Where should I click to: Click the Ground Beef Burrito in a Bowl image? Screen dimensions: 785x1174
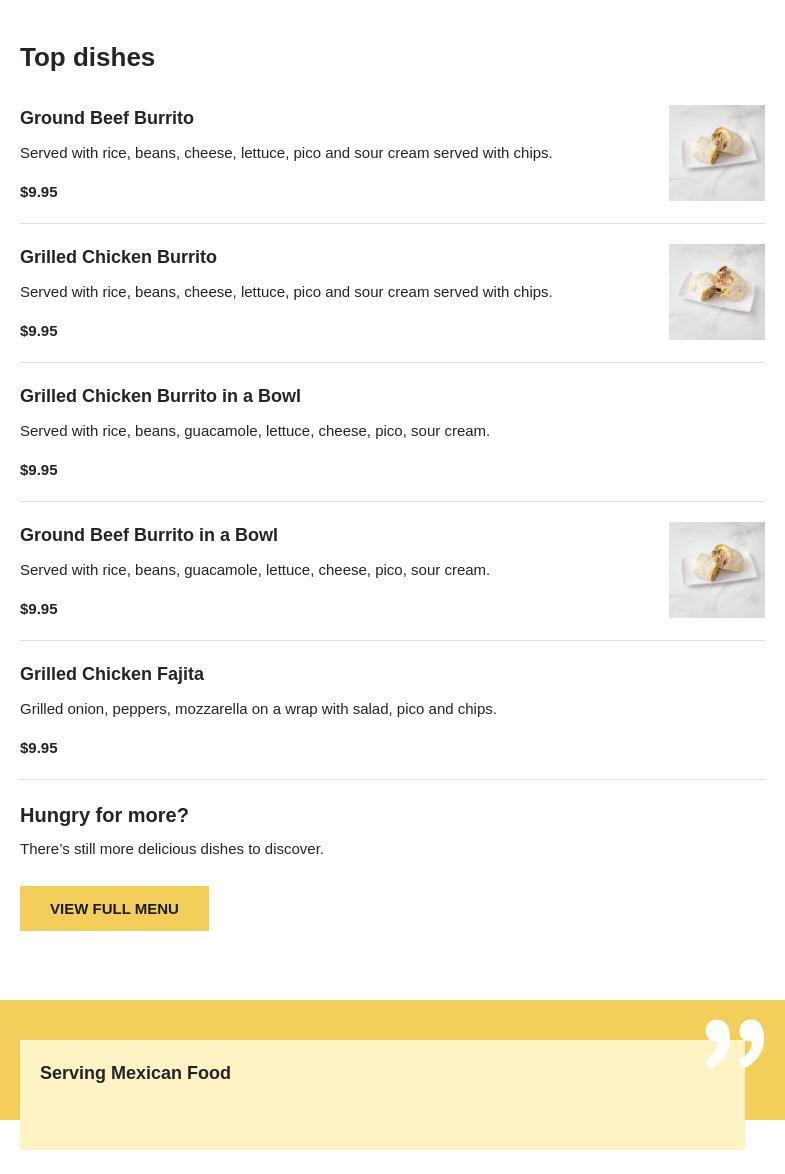pos(716,570)
